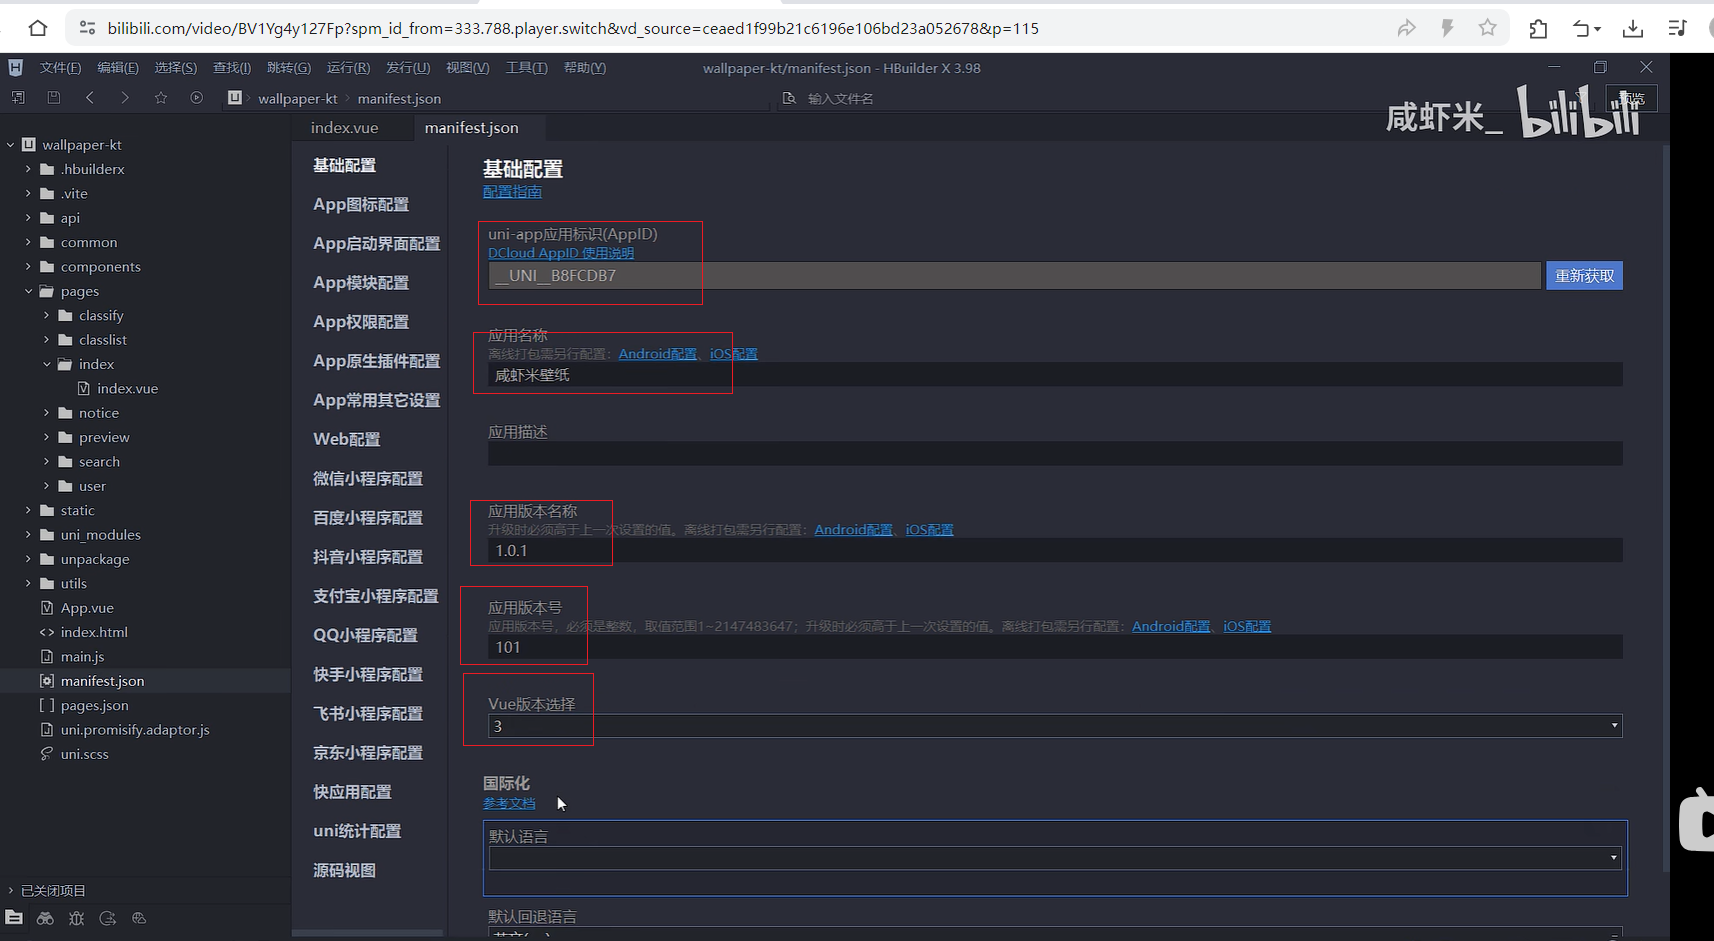Click the browser undo arrow icon
1714x941 pixels.
click(1586, 28)
